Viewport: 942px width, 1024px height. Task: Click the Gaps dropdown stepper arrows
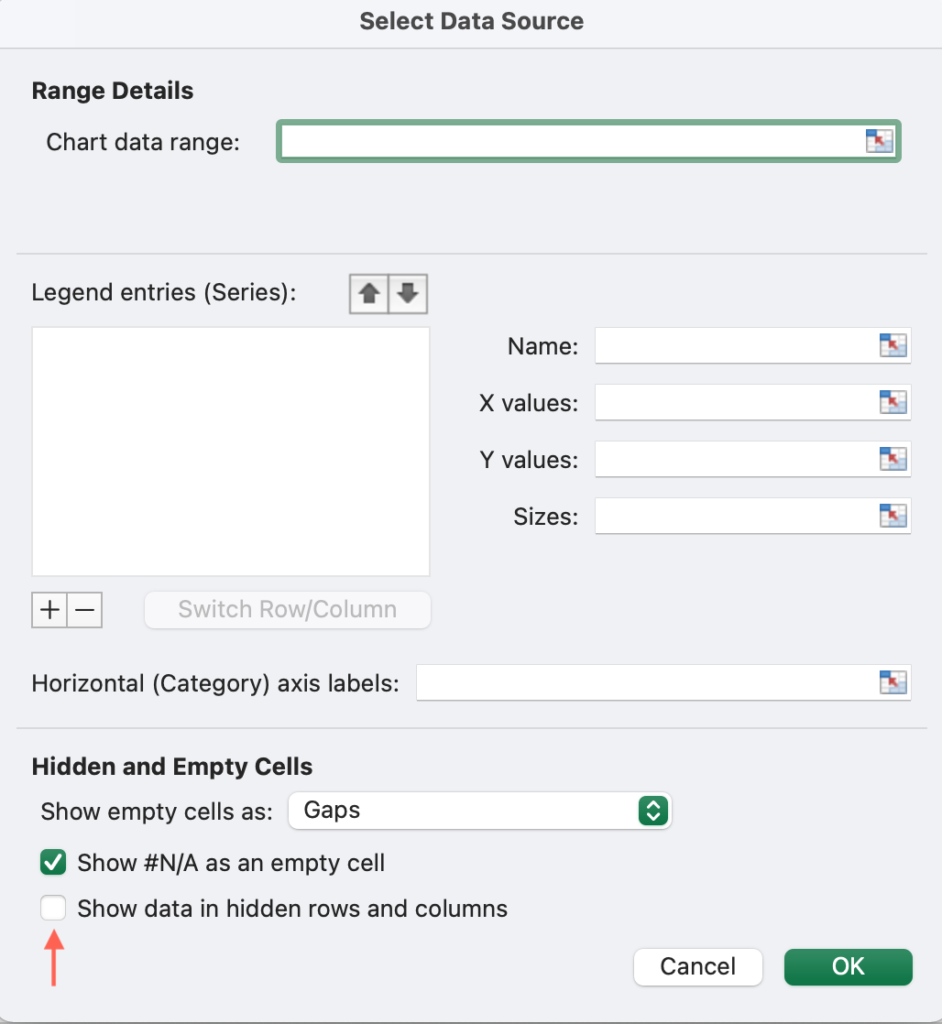tap(653, 810)
